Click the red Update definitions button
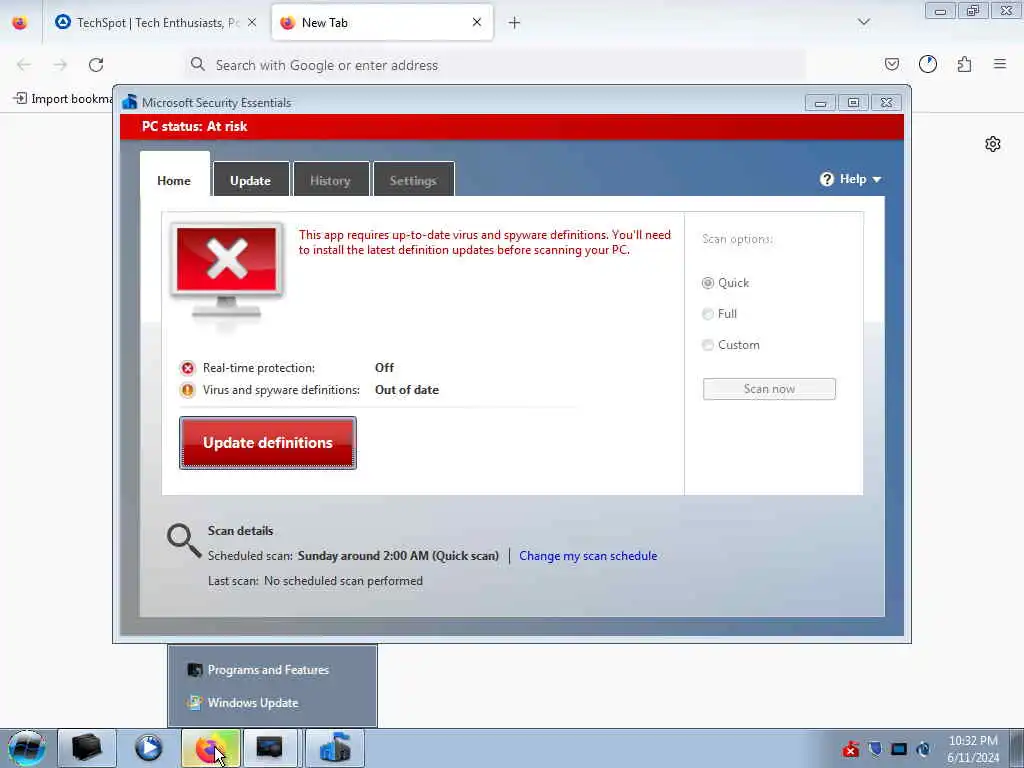This screenshot has height=768, width=1024. click(x=268, y=443)
